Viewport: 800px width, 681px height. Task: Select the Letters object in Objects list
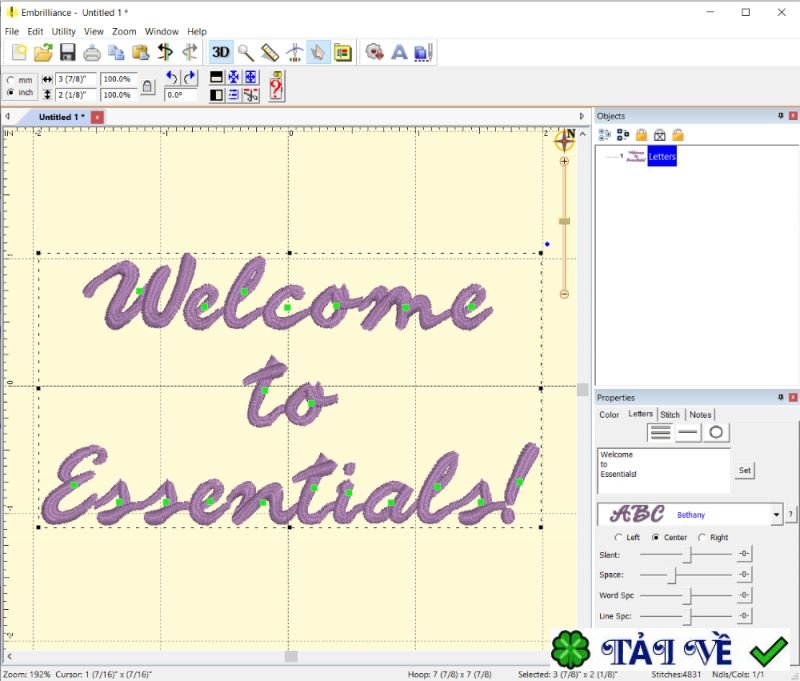click(662, 156)
